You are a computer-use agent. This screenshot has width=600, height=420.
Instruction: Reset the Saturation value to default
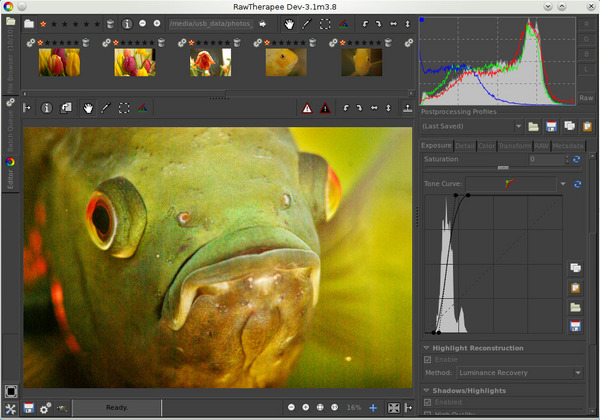(x=577, y=160)
